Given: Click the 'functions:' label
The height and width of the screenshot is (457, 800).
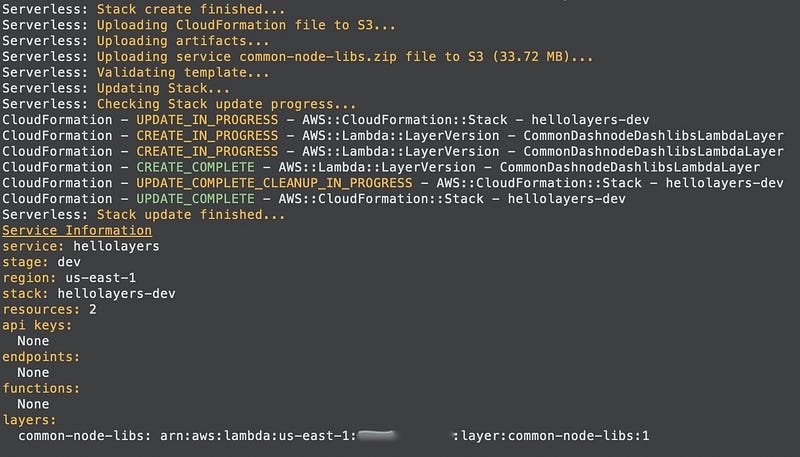Looking at the screenshot, I should [41, 388].
